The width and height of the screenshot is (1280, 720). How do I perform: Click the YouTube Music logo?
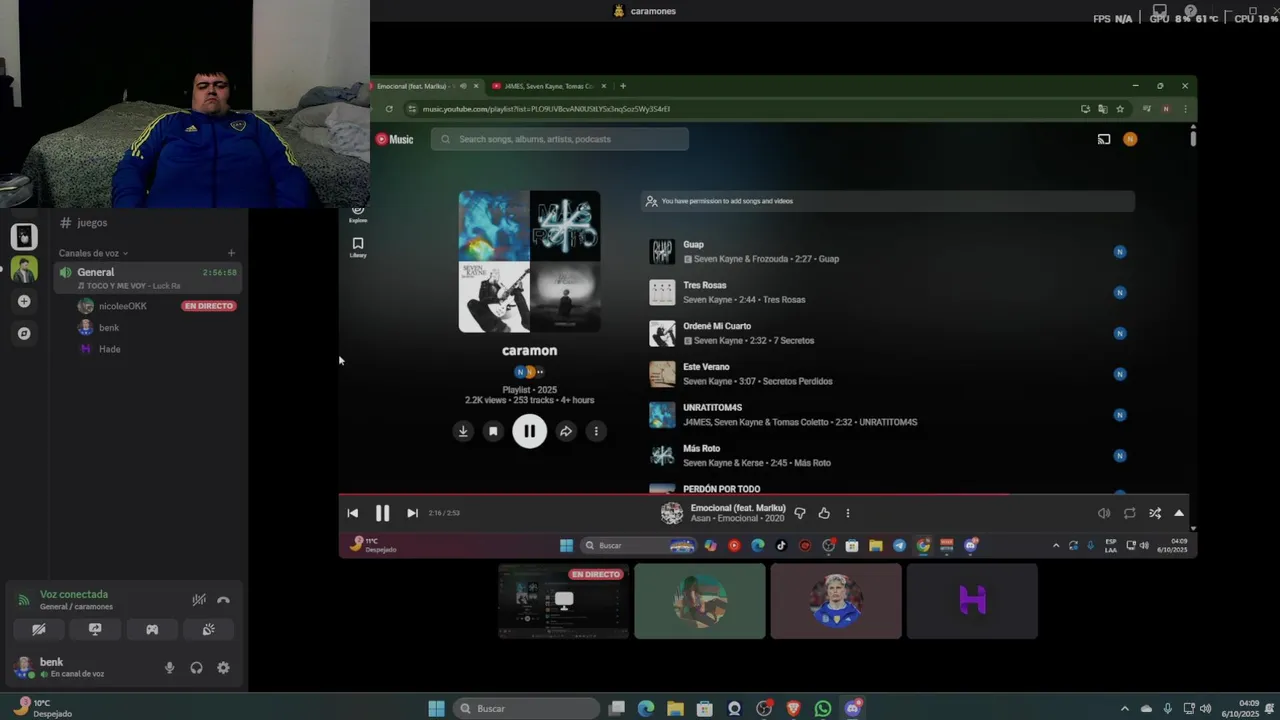click(x=394, y=139)
